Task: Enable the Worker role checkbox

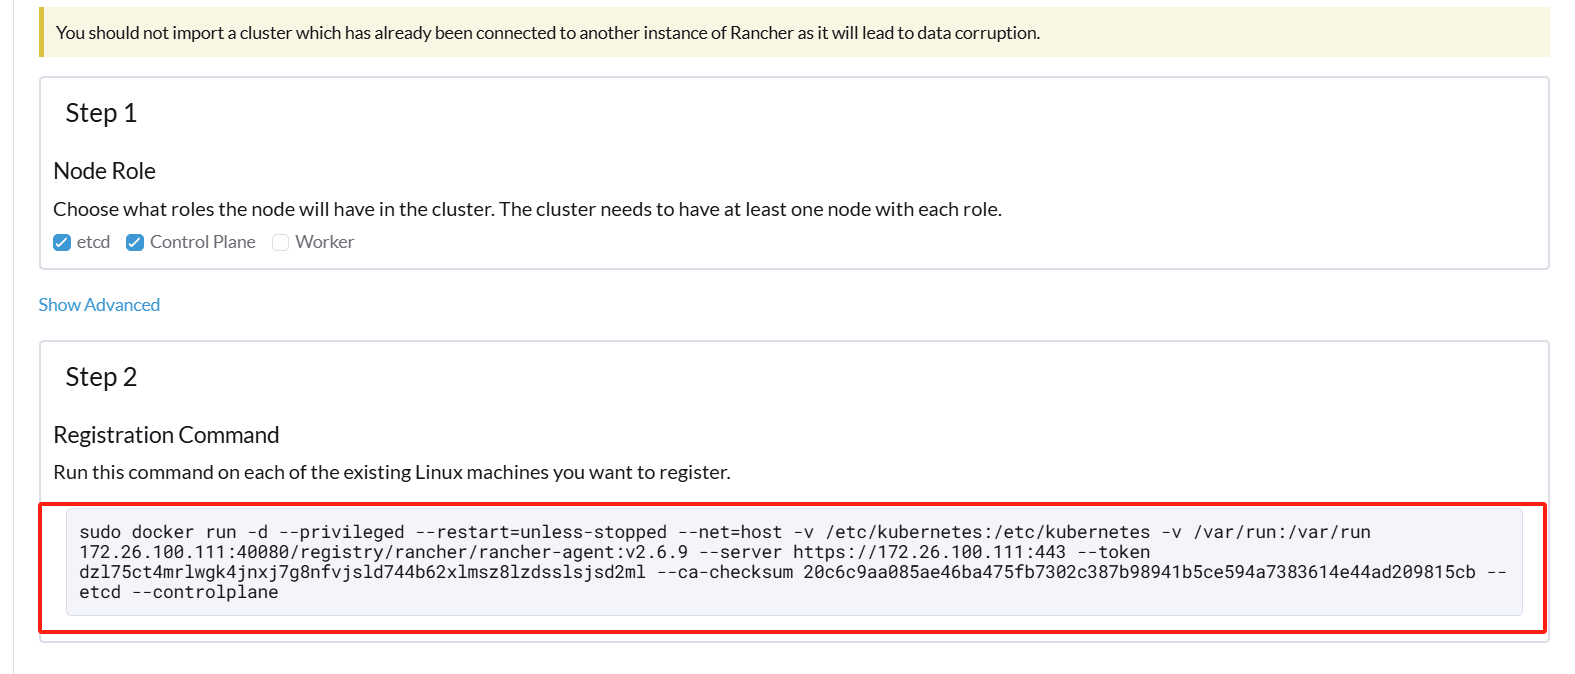Action: 281,243
